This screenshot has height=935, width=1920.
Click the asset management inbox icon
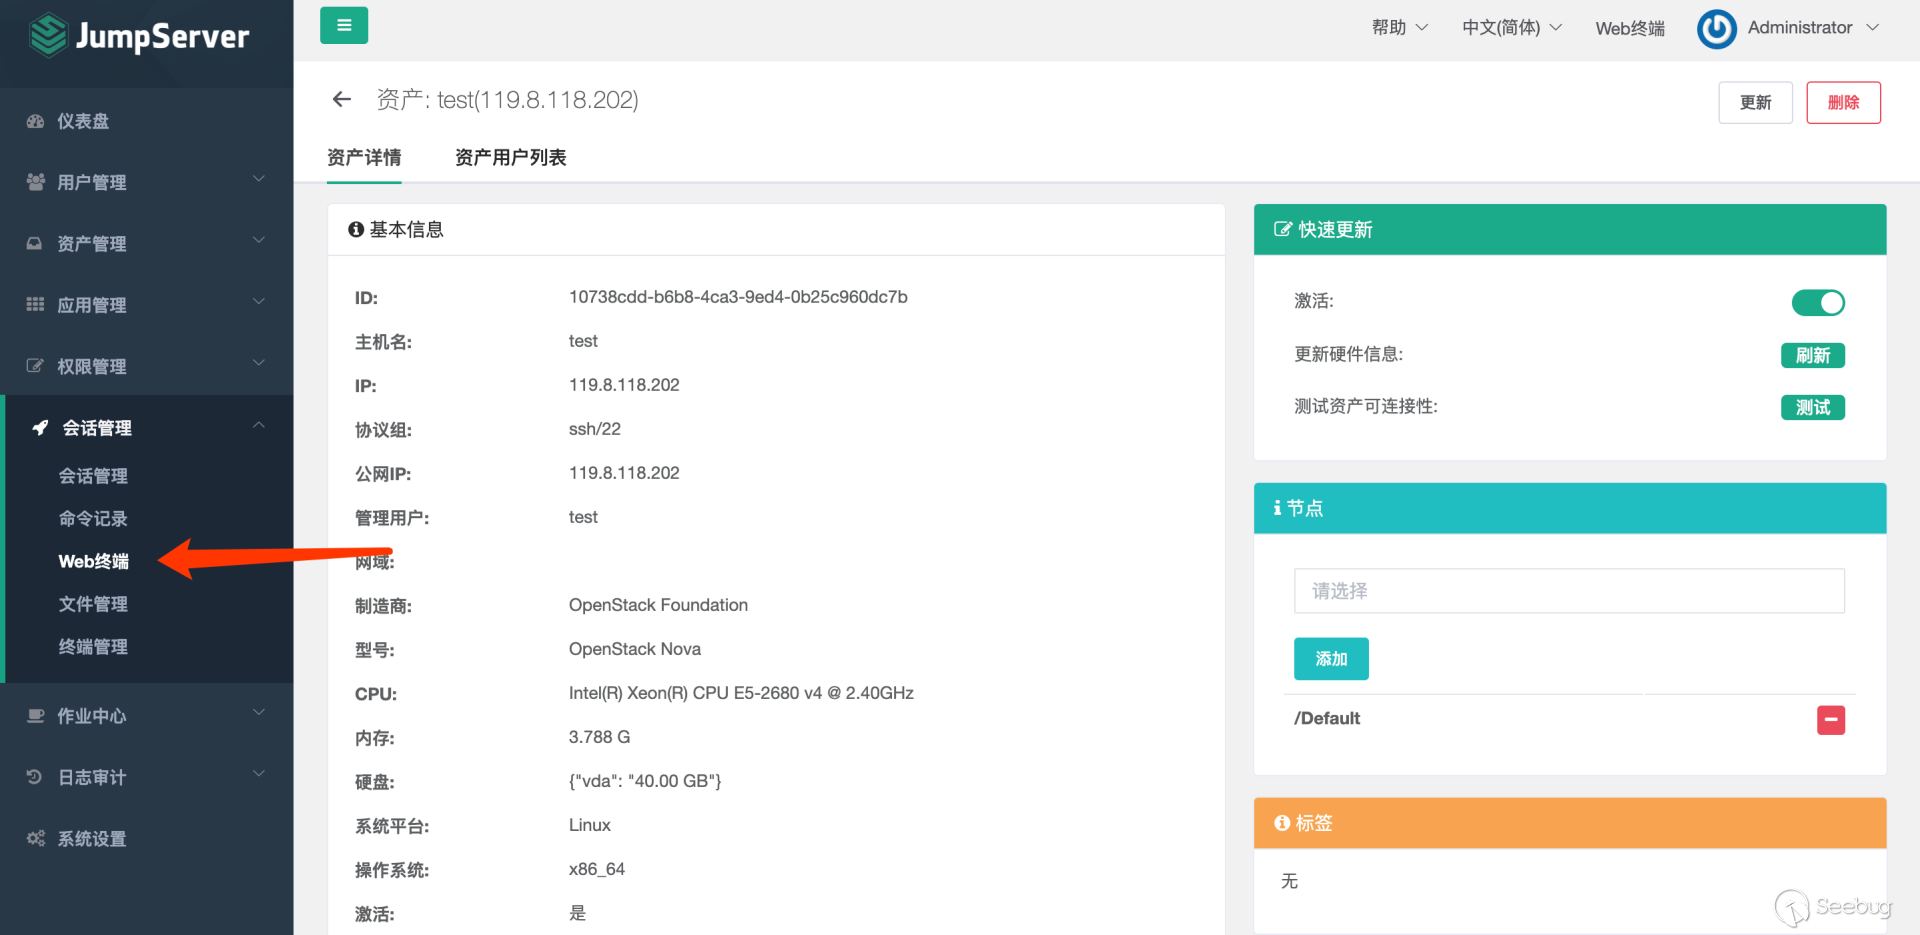[35, 243]
